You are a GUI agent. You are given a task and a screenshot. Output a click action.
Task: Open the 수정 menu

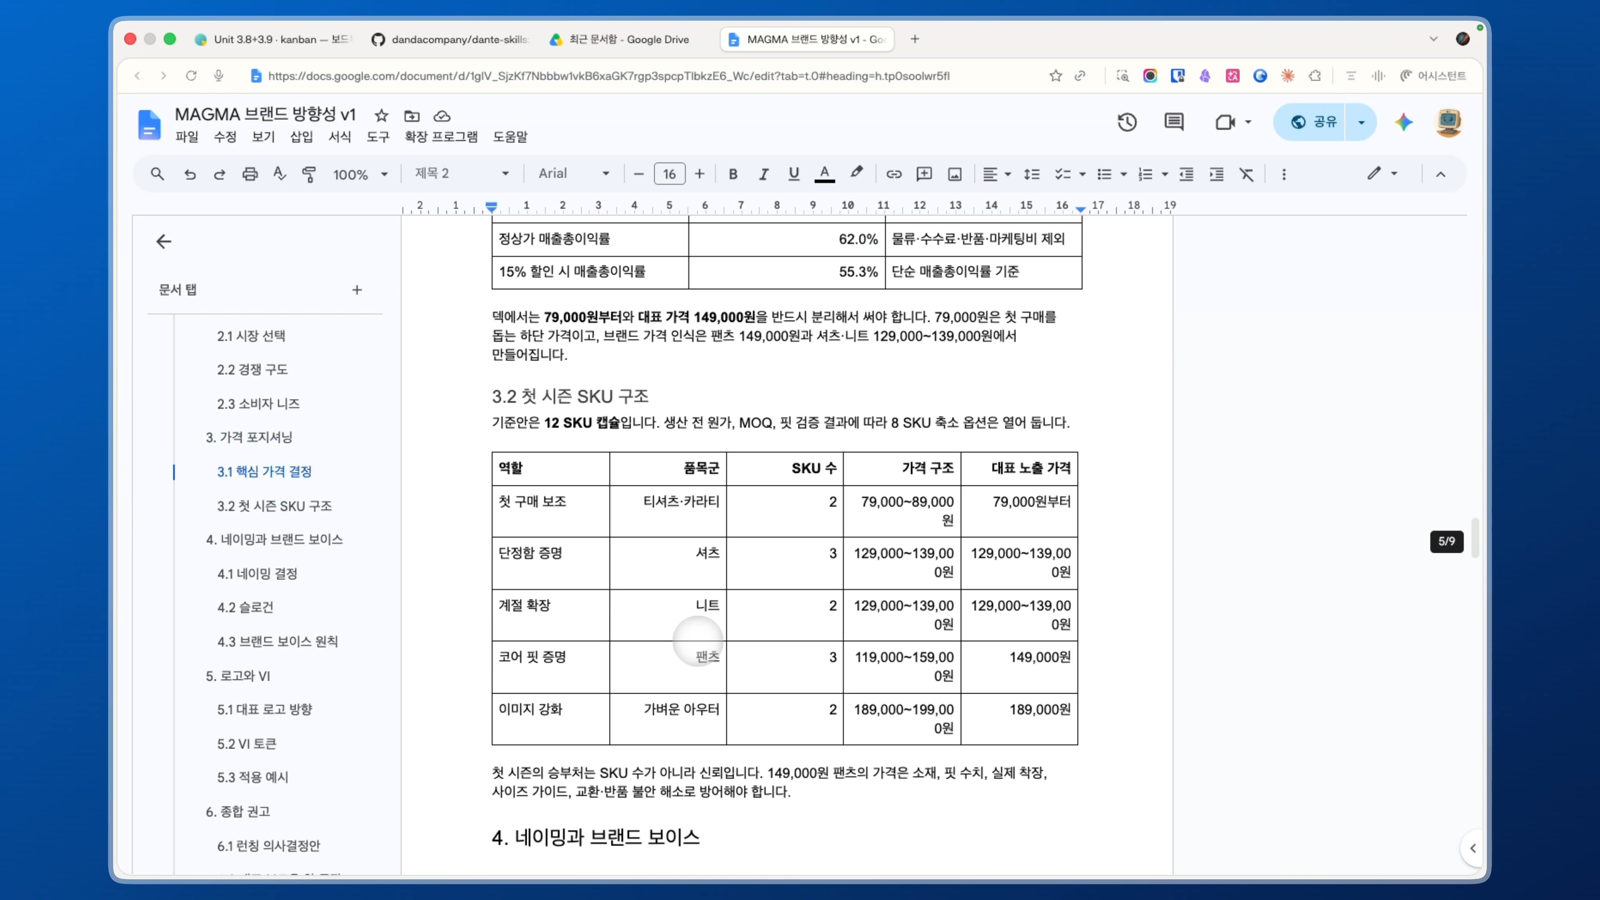point(225,137)
